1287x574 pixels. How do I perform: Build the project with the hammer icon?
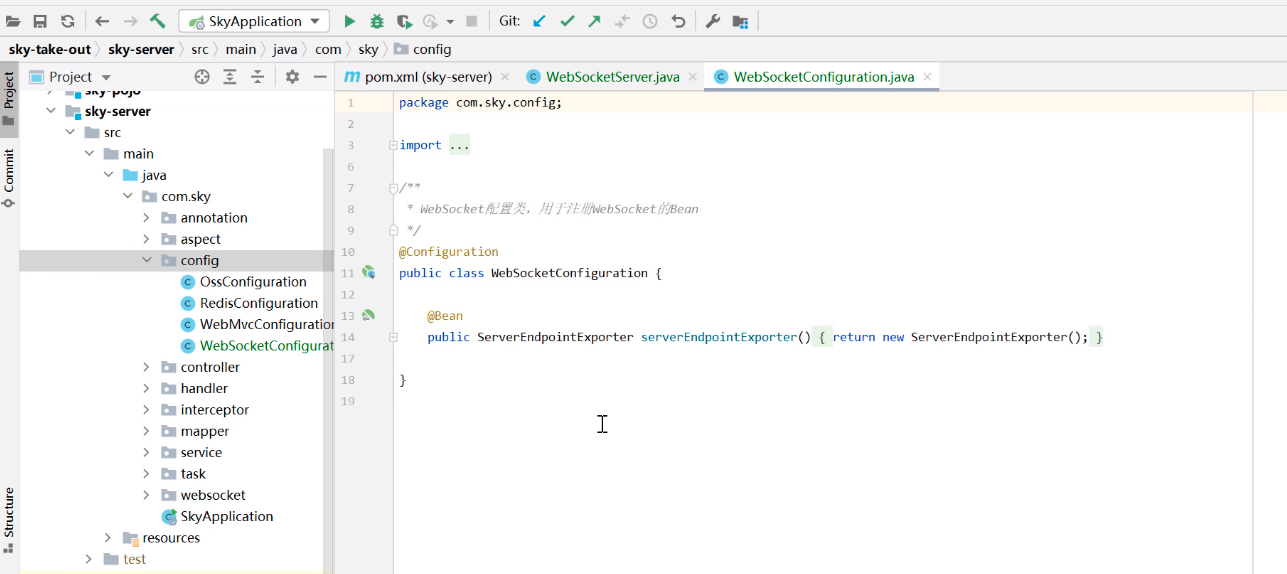158,21
